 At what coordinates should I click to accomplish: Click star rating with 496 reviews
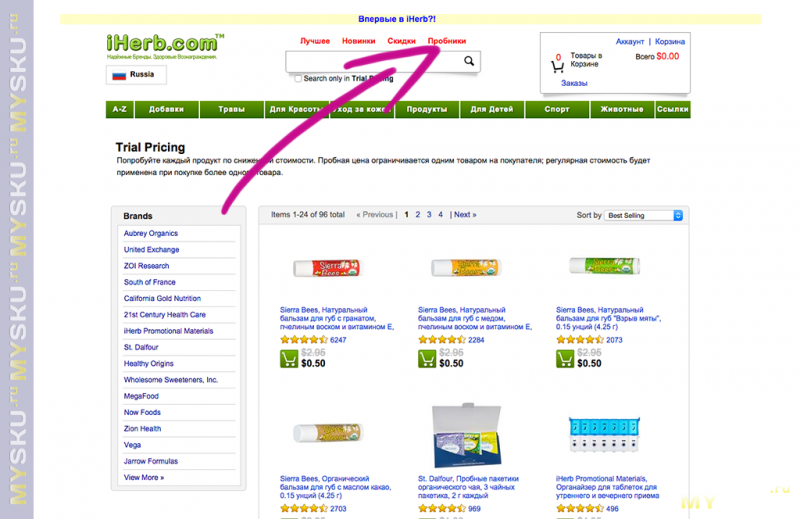[x=580, y=509]
